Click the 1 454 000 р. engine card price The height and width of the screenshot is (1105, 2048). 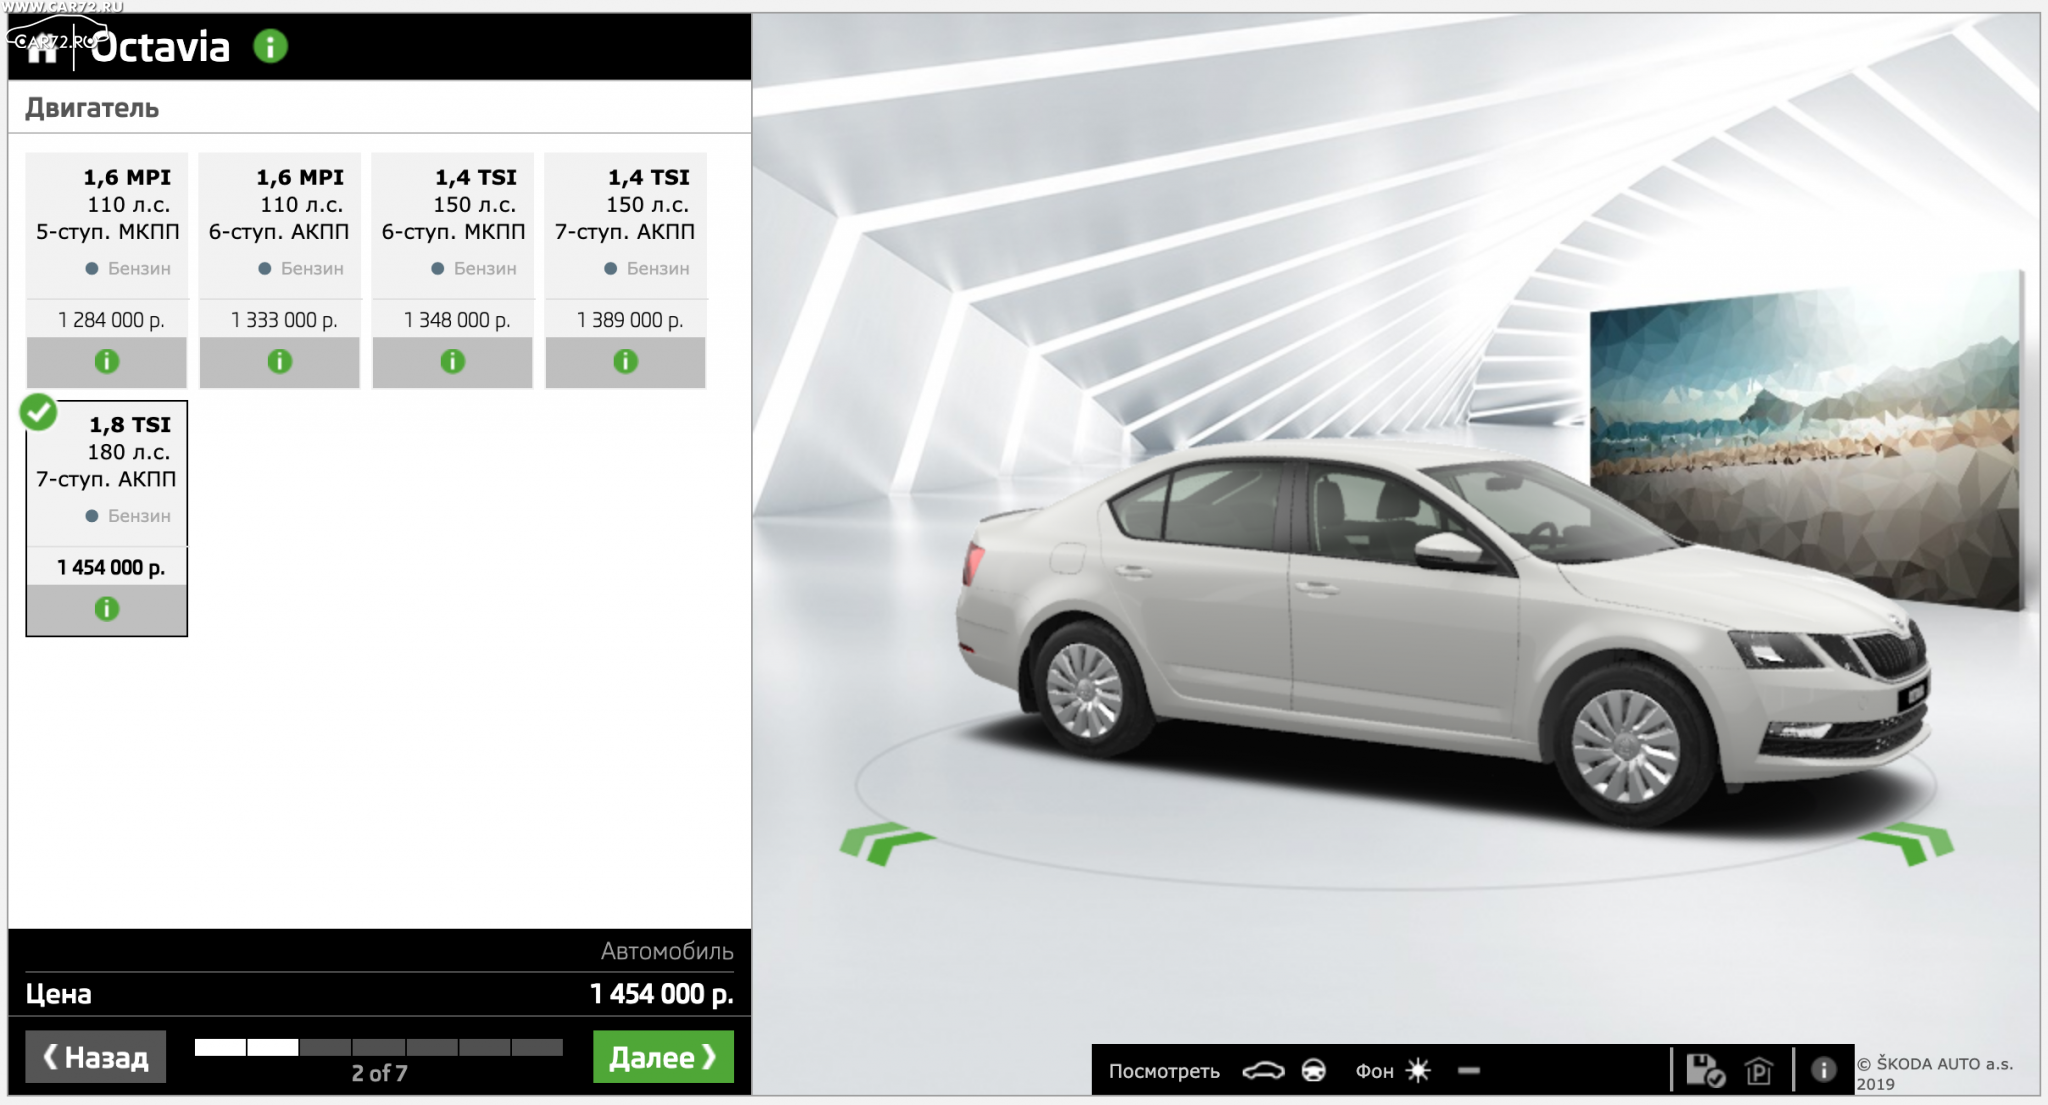[x=111, y=567]
